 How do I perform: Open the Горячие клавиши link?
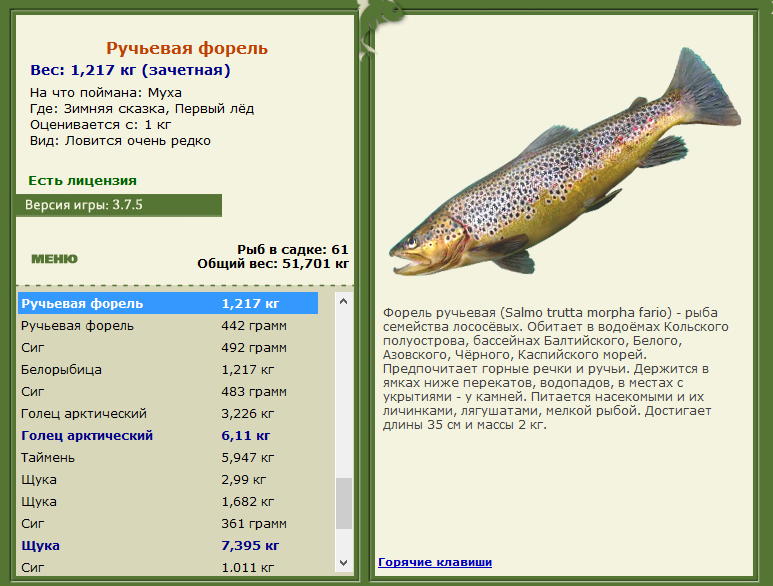click(x=435, y=562)
